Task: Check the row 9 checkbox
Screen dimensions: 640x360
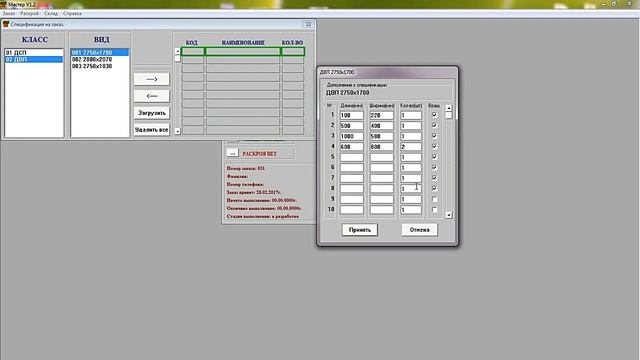Action: (x=434, y=199)
